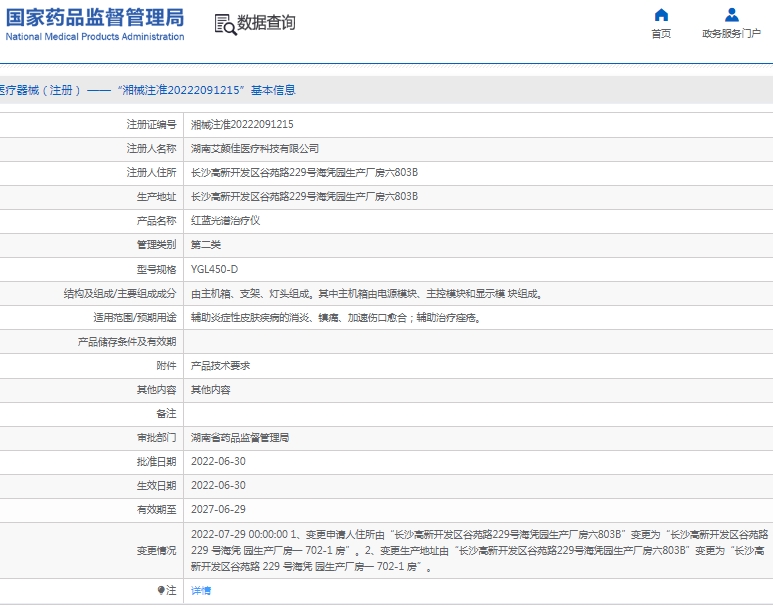Click the 其他内容 value cell
Viewport: 773px width, 609px height.
pos(211,390)
